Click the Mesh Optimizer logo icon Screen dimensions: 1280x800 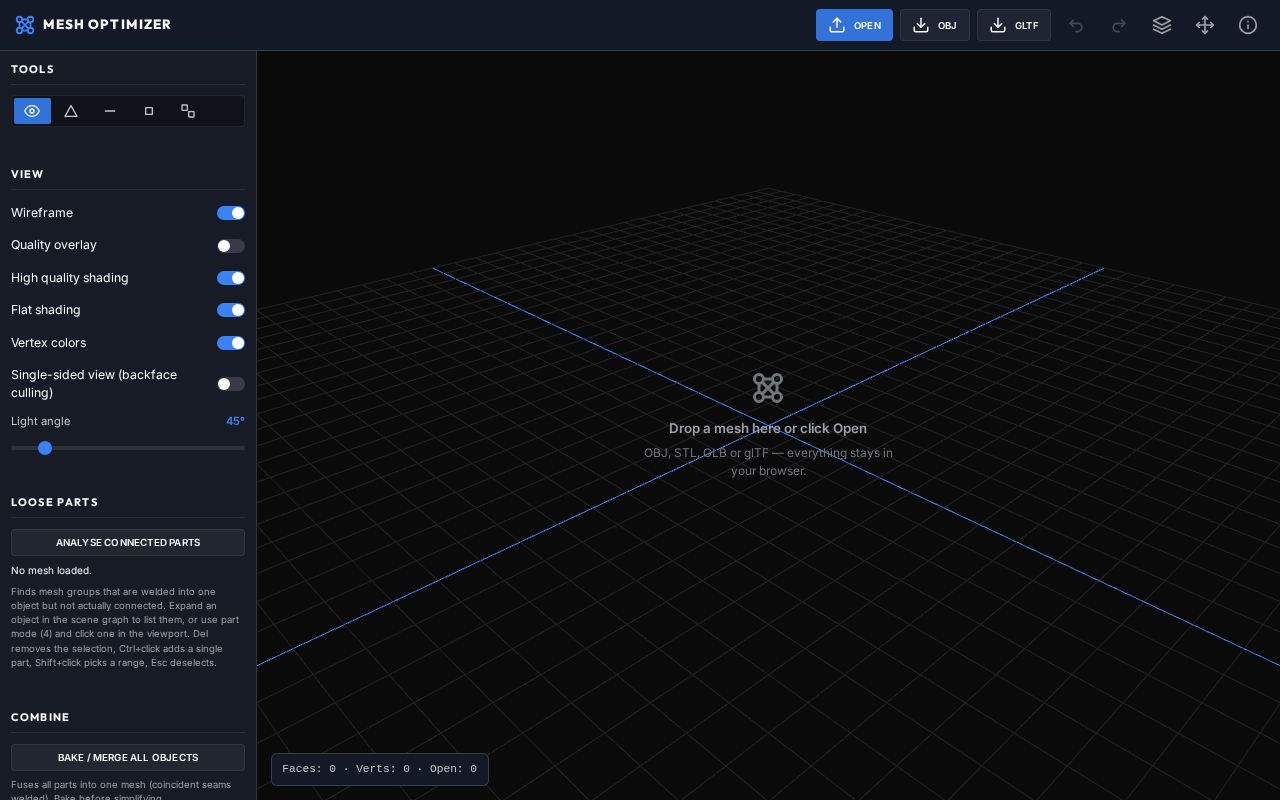pyautogui.click(x=25, y=25)
